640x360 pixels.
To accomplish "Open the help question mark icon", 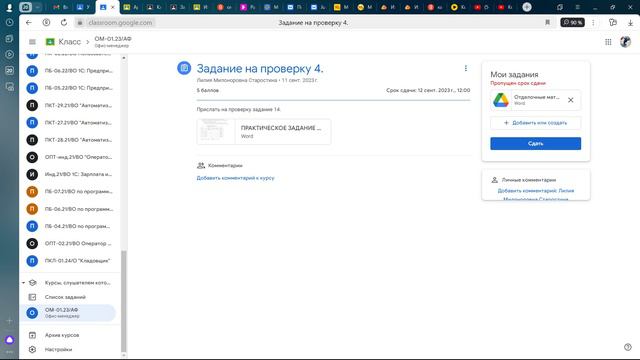I will coord(628,347).
